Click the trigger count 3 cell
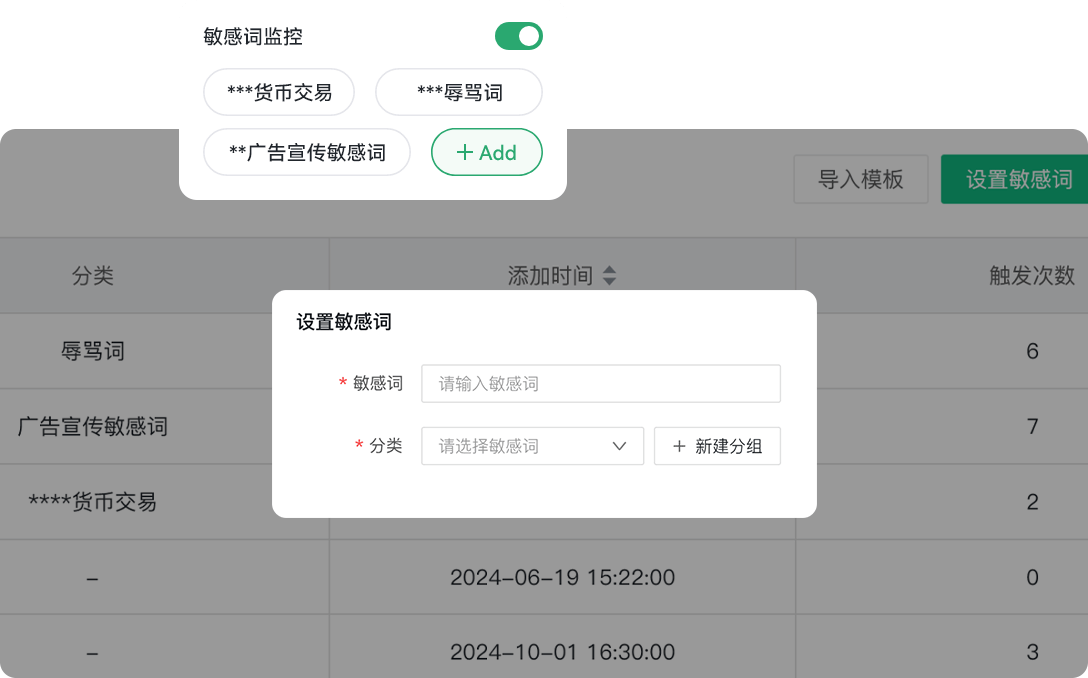Viewport: 1088px width, 678px height. tap(1032, 652)
